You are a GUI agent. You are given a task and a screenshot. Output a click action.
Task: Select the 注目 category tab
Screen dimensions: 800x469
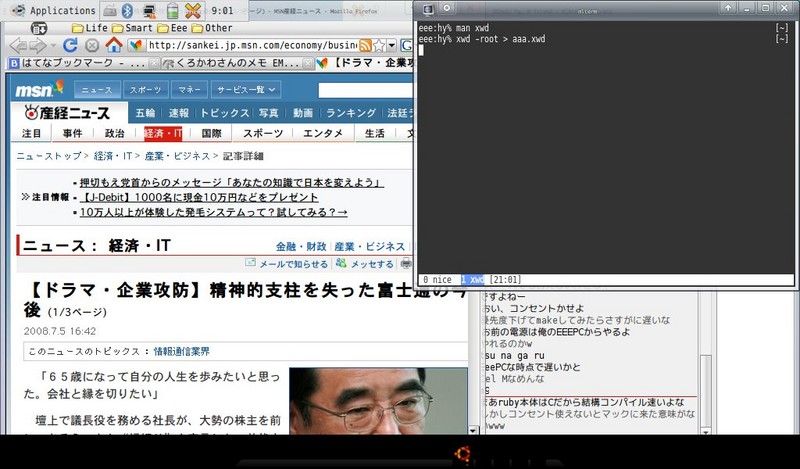pos(31,133)
